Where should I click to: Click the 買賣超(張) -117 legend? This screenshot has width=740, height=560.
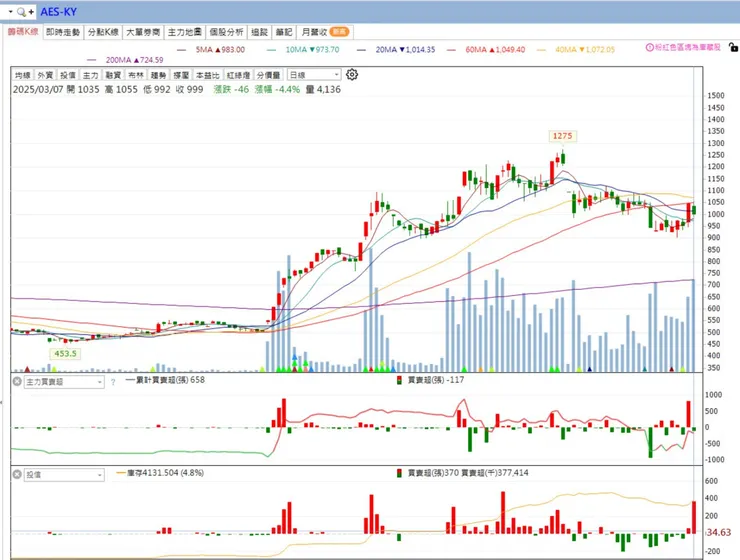coord(431,380)
